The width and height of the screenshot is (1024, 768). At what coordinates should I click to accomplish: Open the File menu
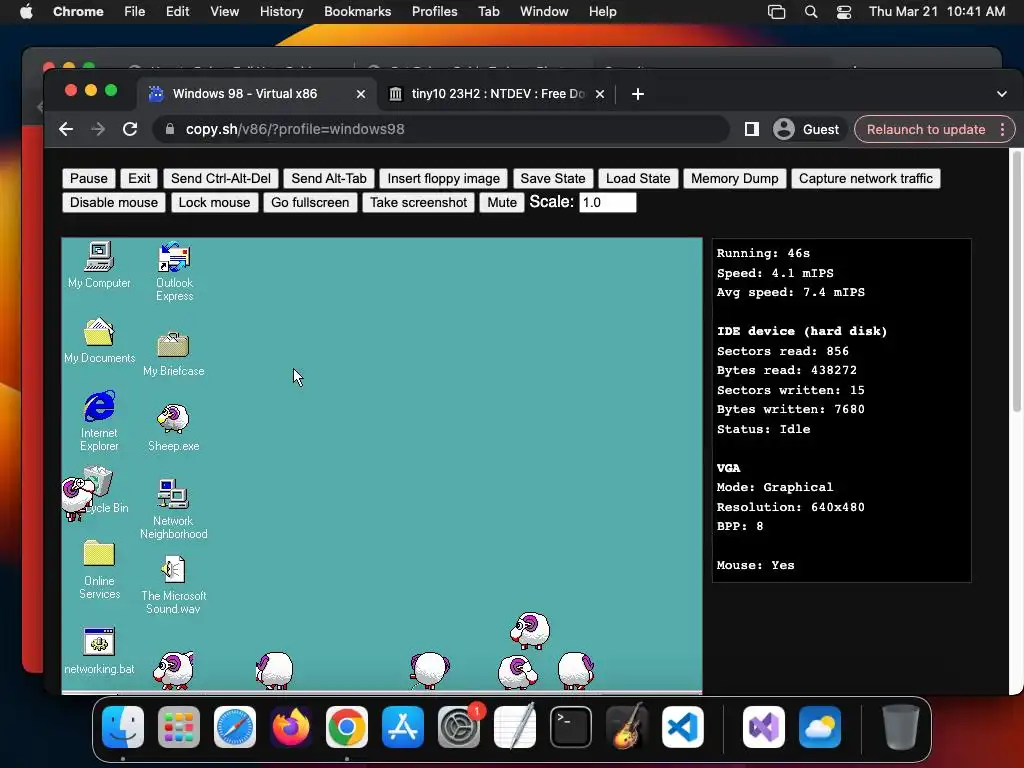[135, 12]
